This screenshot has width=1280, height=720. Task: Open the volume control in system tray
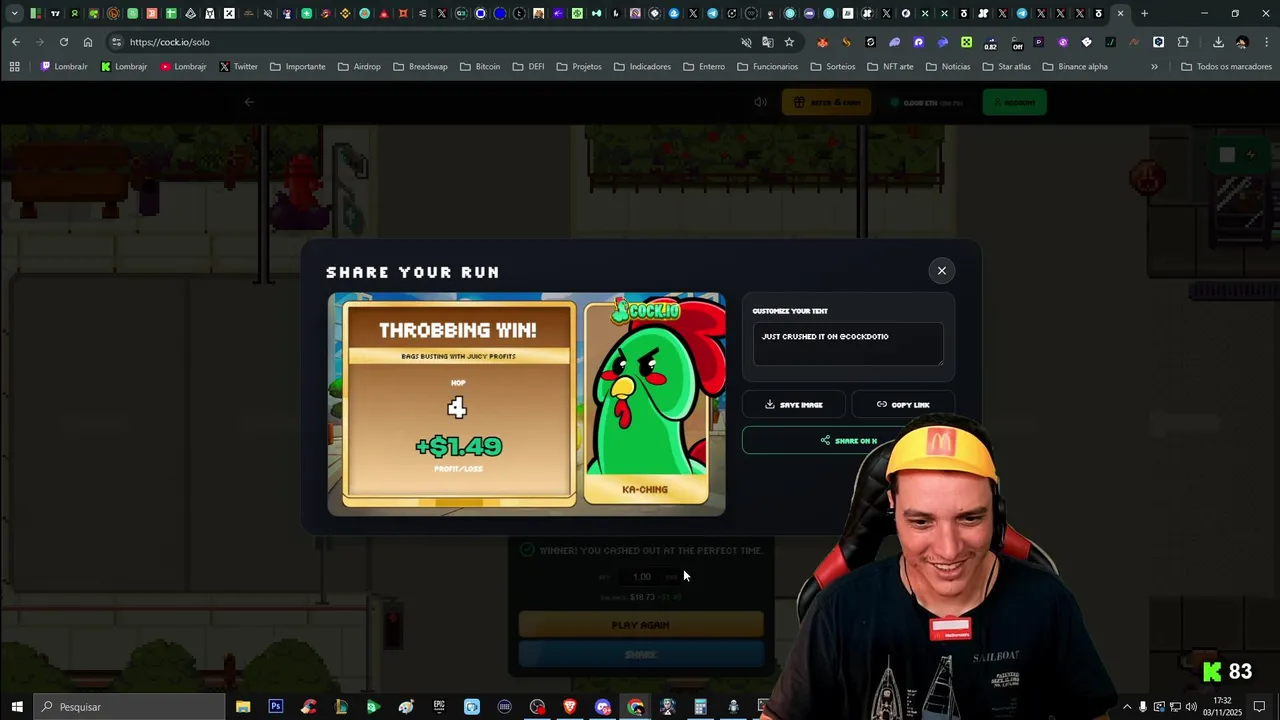[1191, 707]
